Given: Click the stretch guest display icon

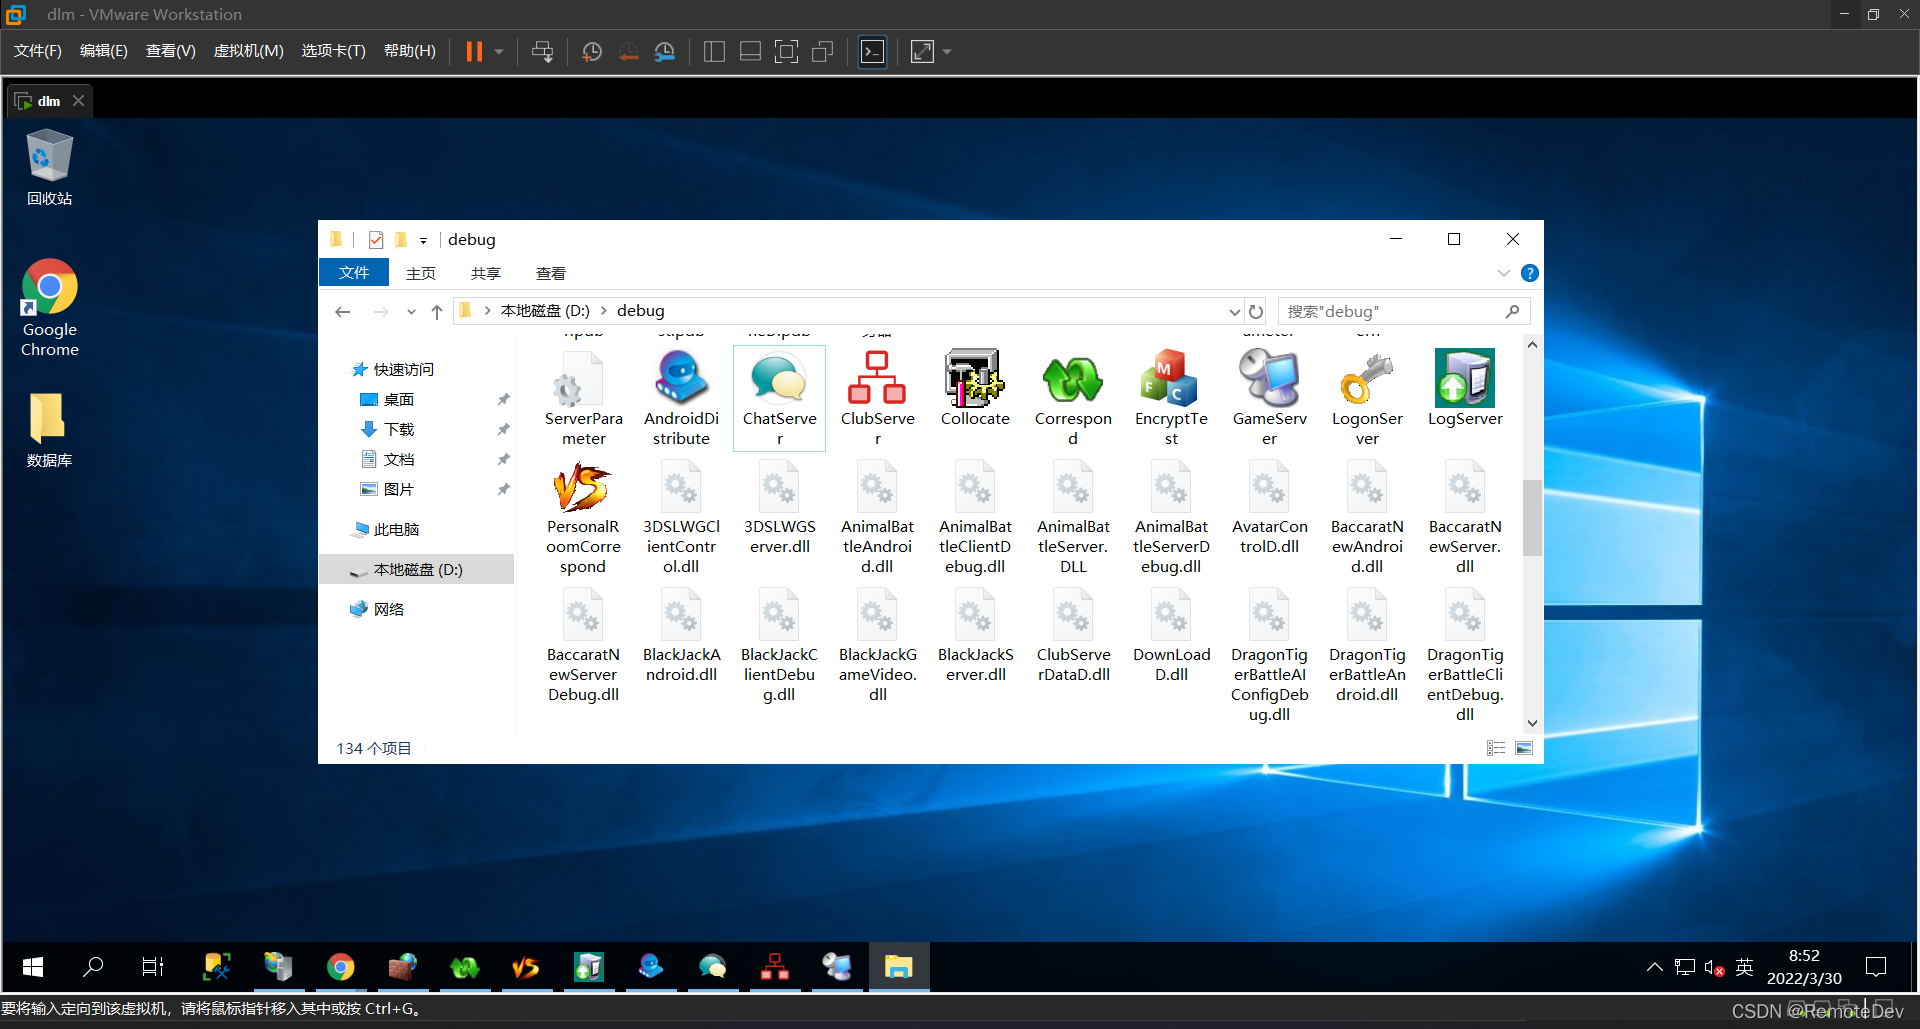Looking at the screenshot, I should click(x=922, y=51).
